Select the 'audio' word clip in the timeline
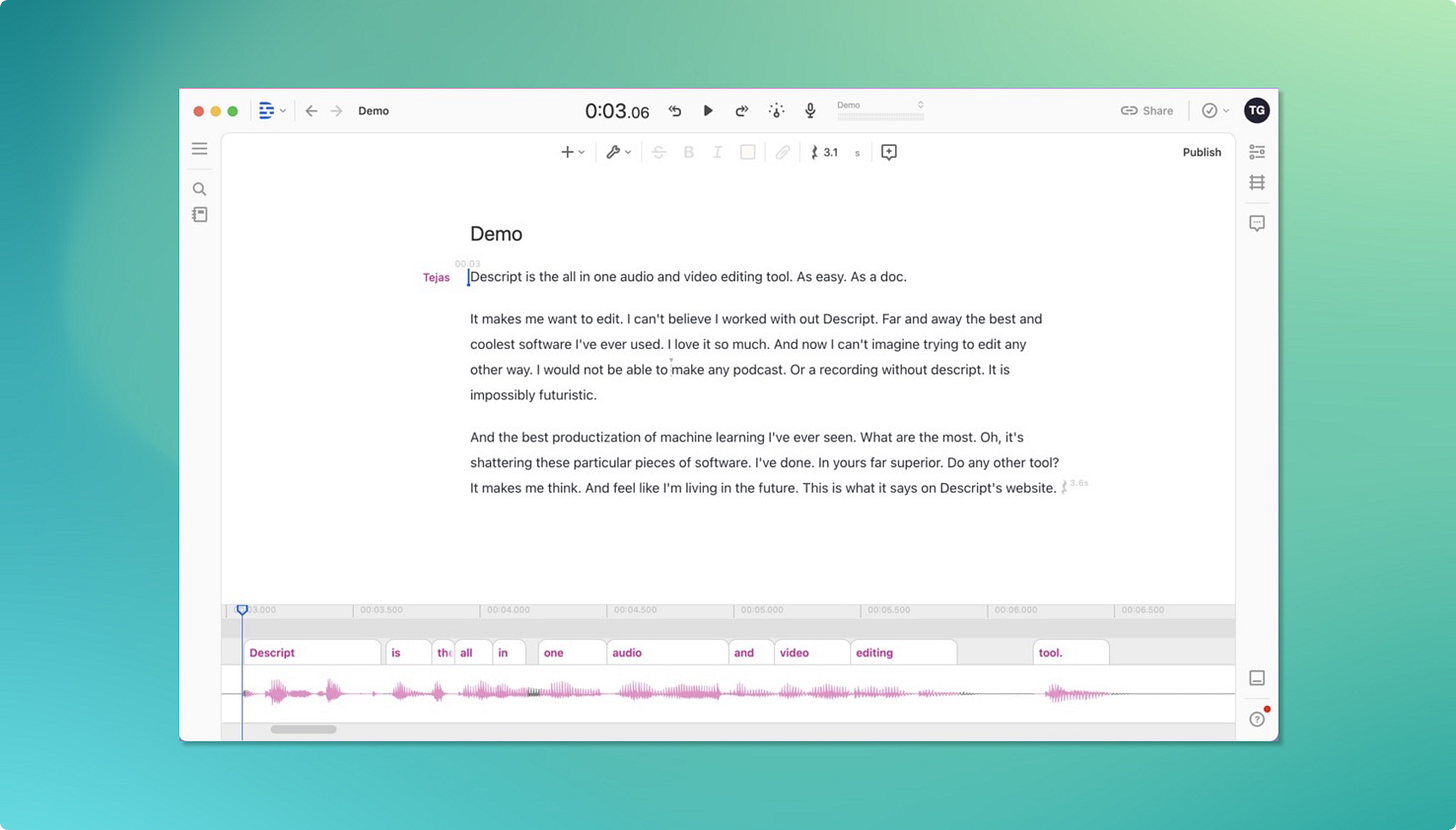 click(667, 652)
